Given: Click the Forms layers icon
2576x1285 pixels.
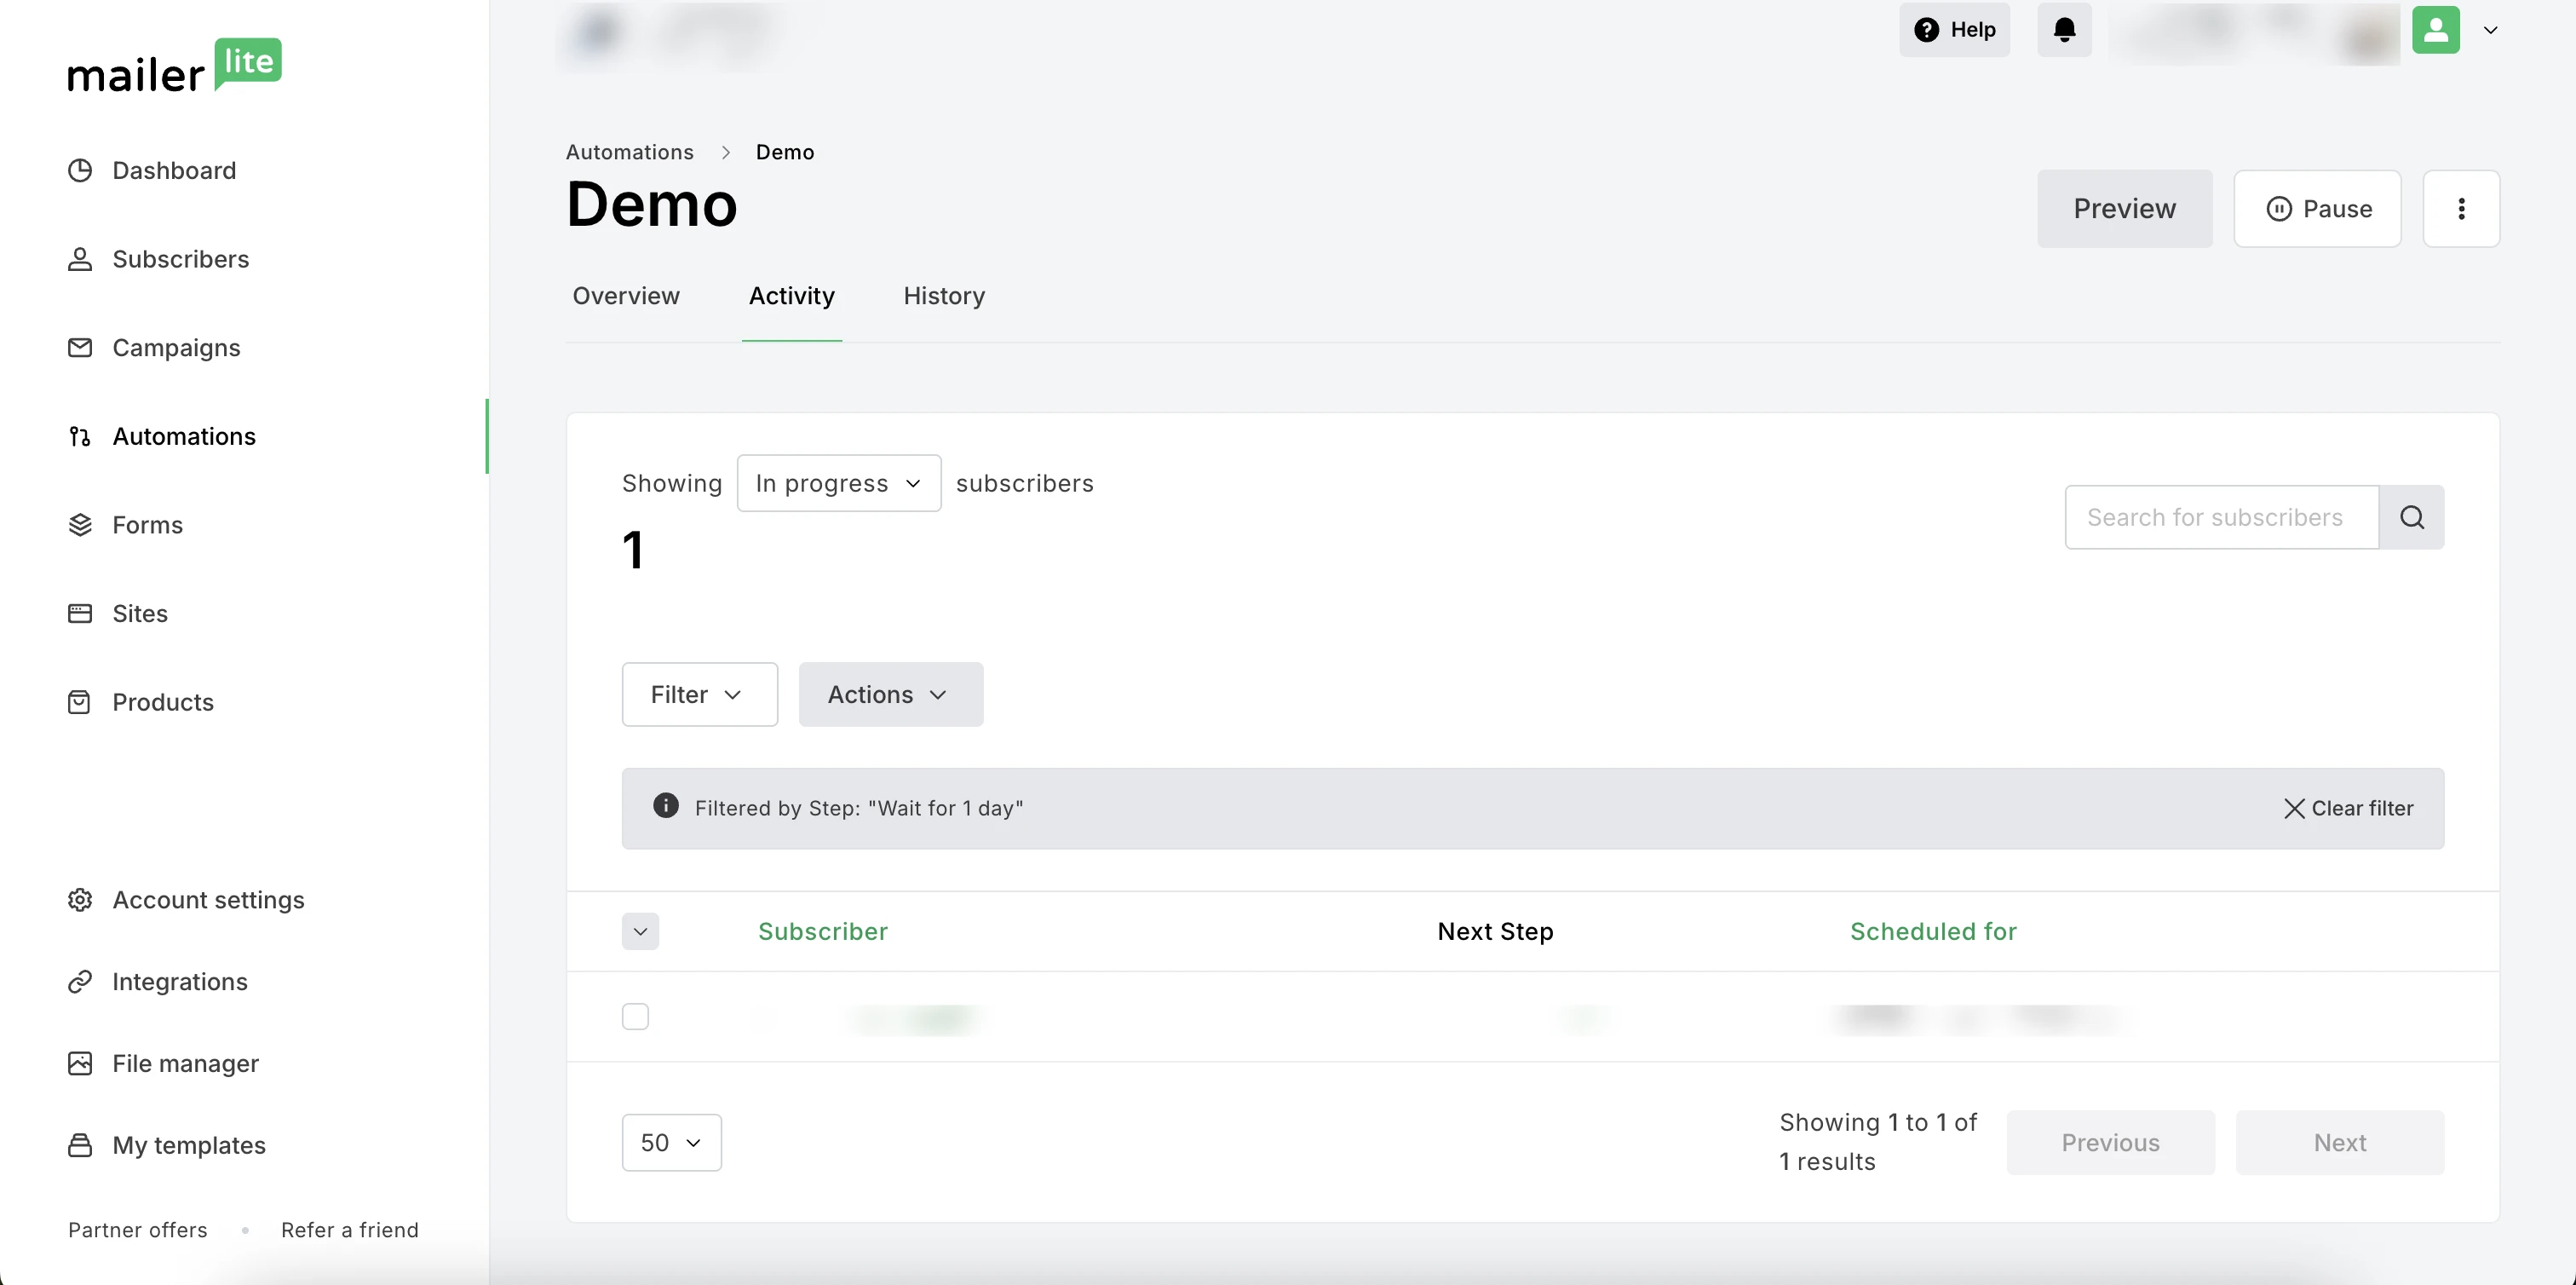Looking at the screenshot, I should (80, 525).
